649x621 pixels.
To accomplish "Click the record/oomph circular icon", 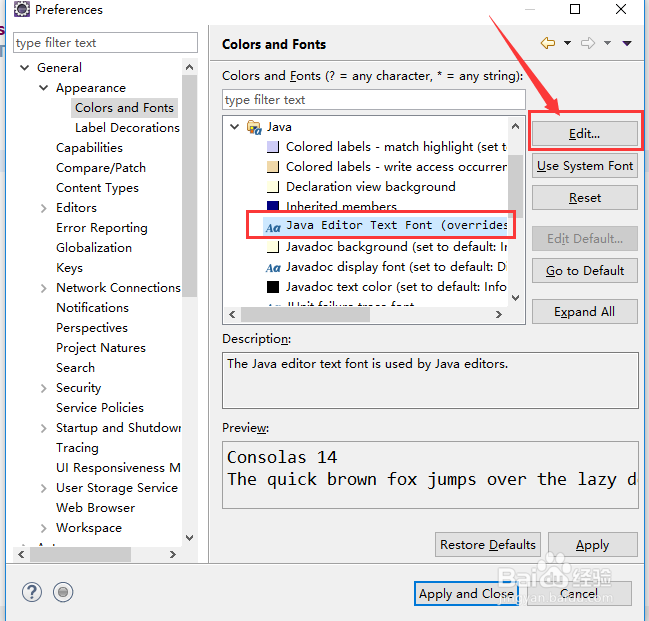I will (63, 592).
